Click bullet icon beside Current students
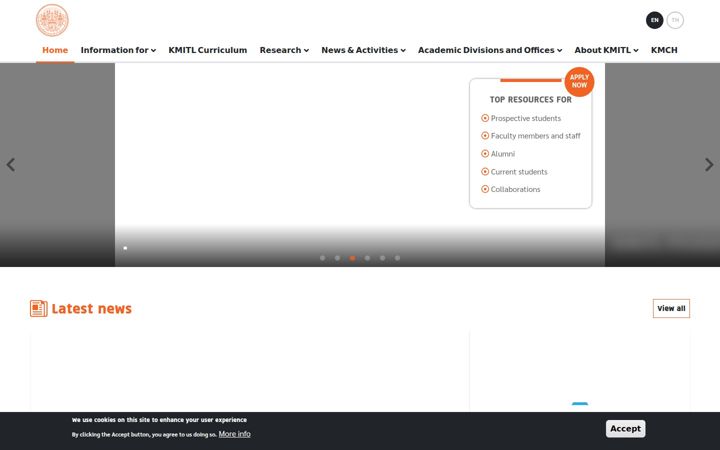The image size is (720, 450). [x=485, y=171]
